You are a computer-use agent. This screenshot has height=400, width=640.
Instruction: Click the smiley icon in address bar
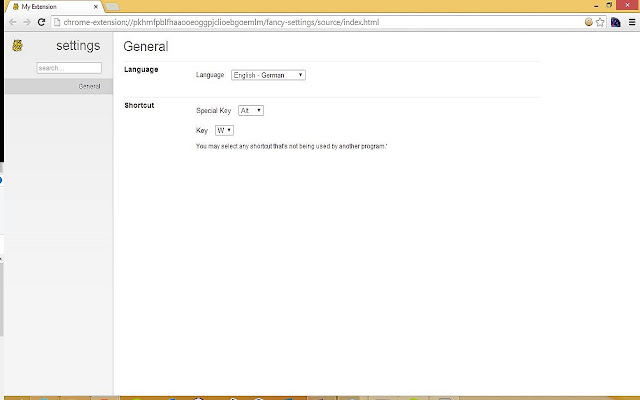[589, 22]
